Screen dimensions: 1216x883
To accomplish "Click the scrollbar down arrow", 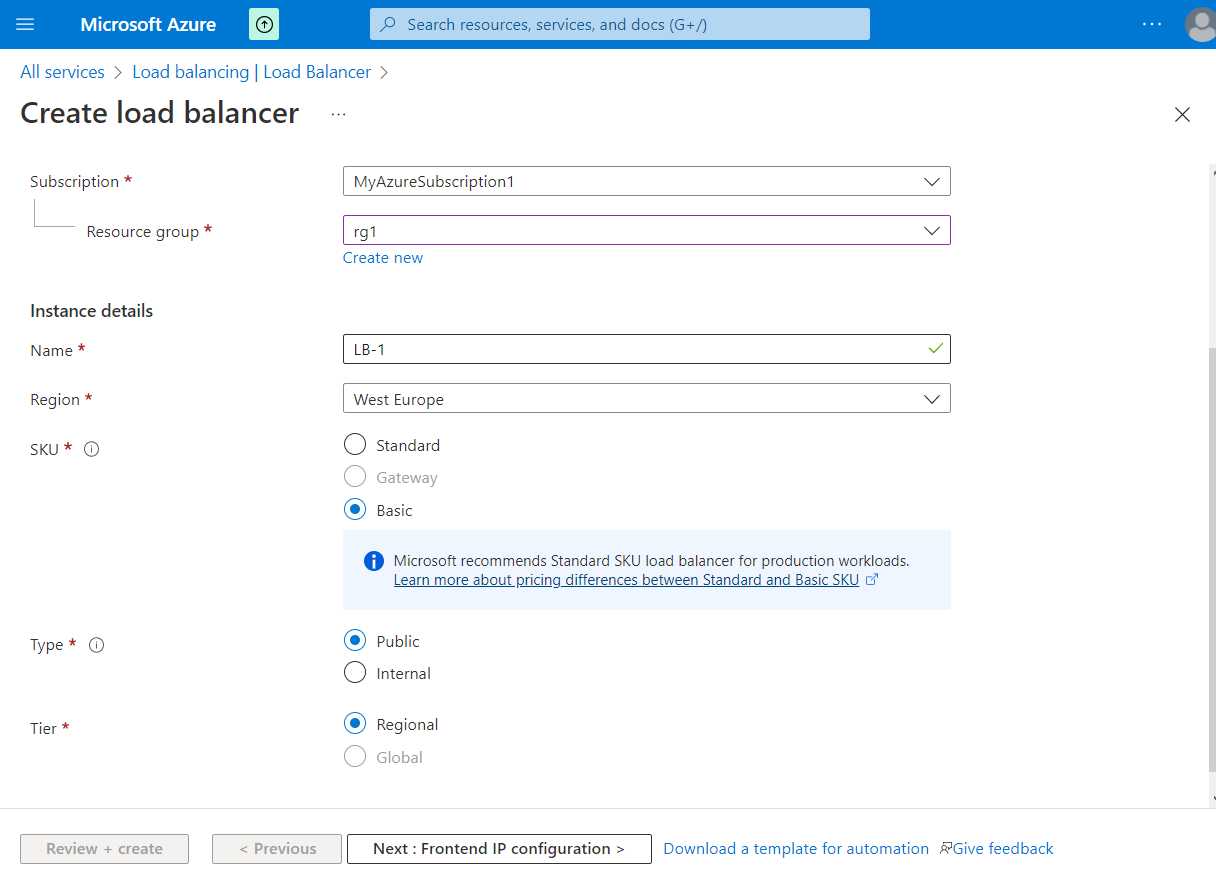I will (x=1212, y=798).
